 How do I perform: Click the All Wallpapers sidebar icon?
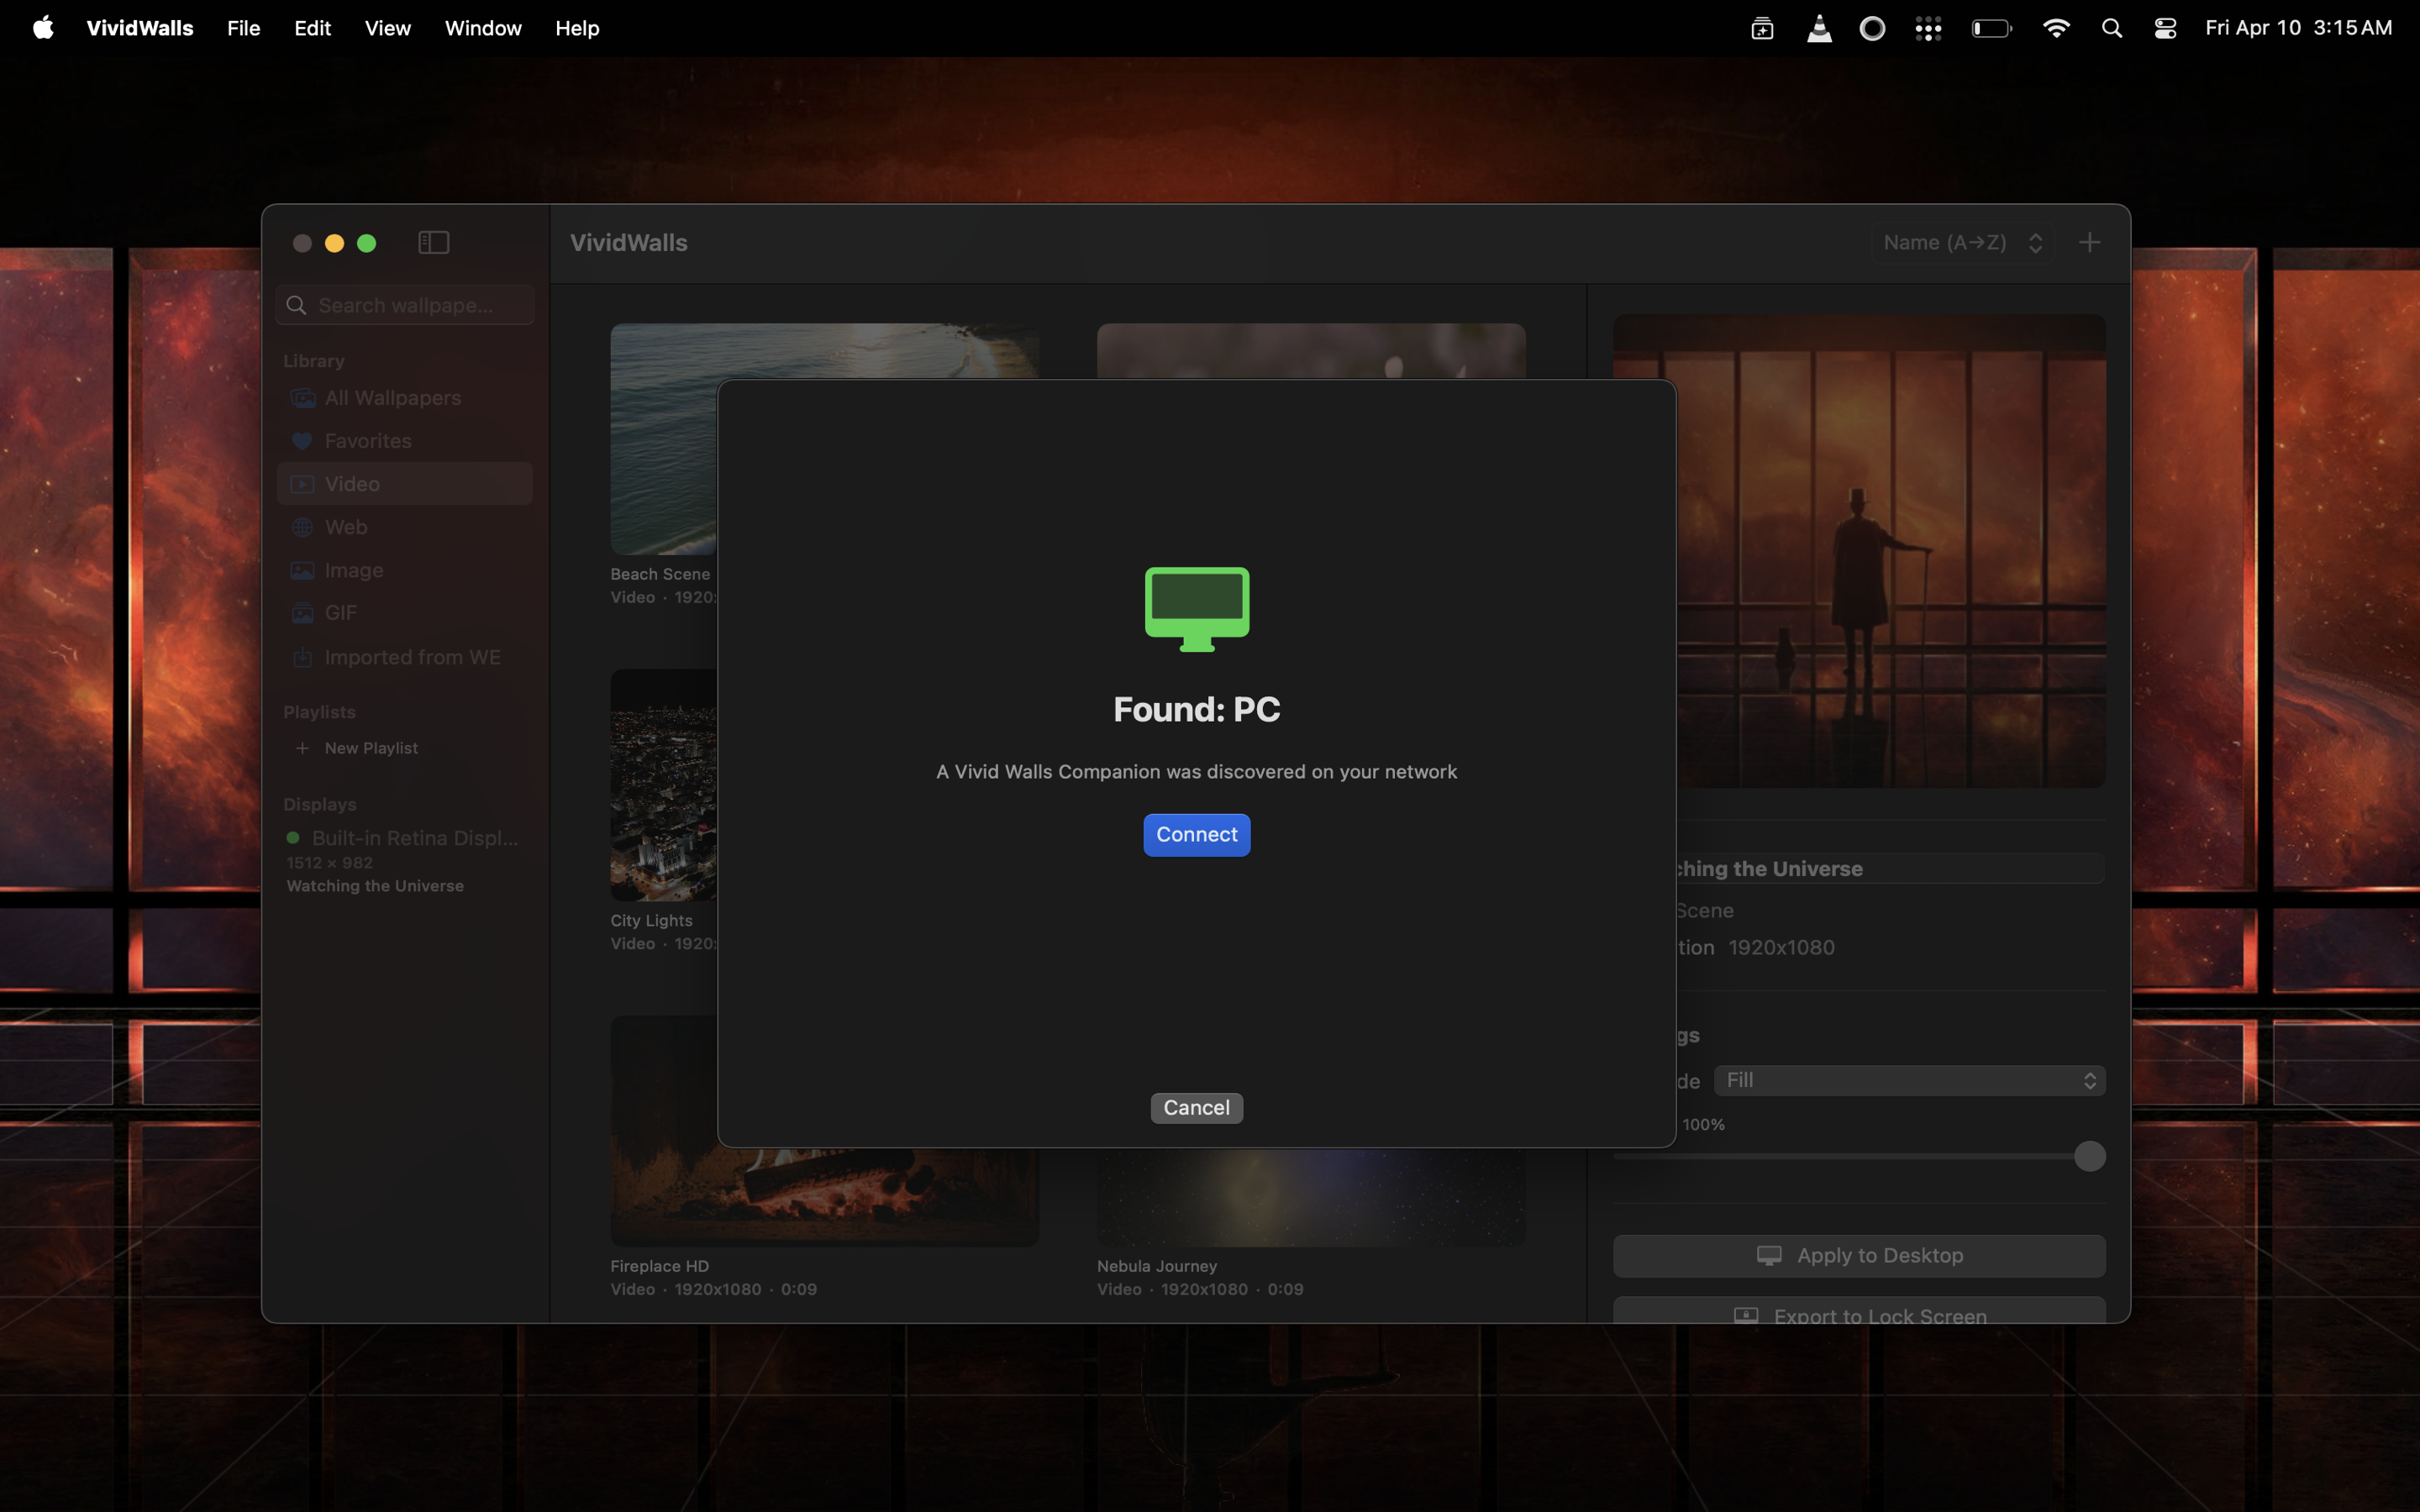click(302, 398)
